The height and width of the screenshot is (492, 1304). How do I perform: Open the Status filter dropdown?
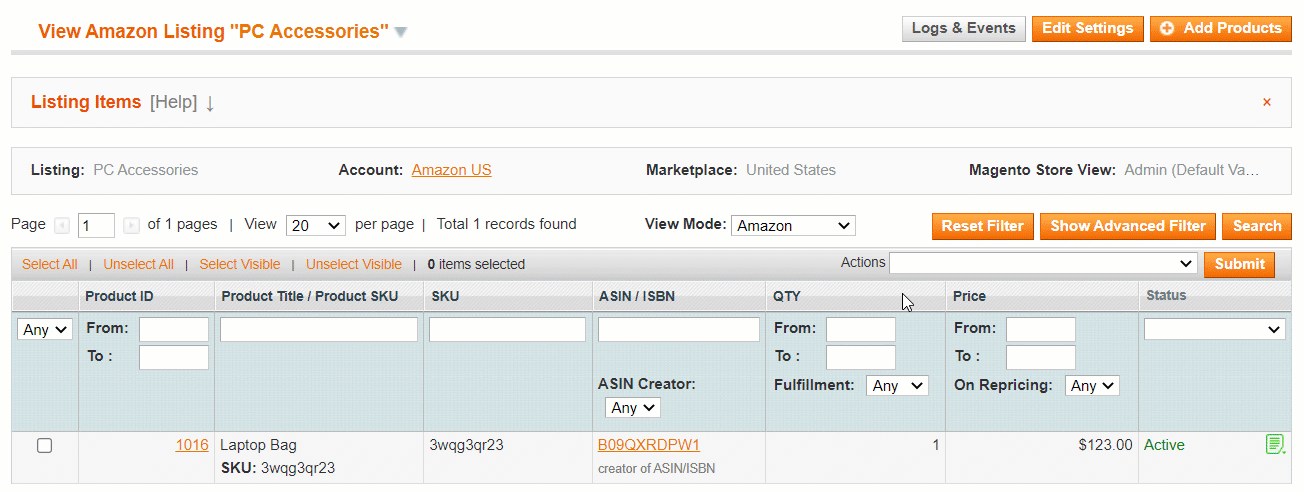[x=1214, y=329]
